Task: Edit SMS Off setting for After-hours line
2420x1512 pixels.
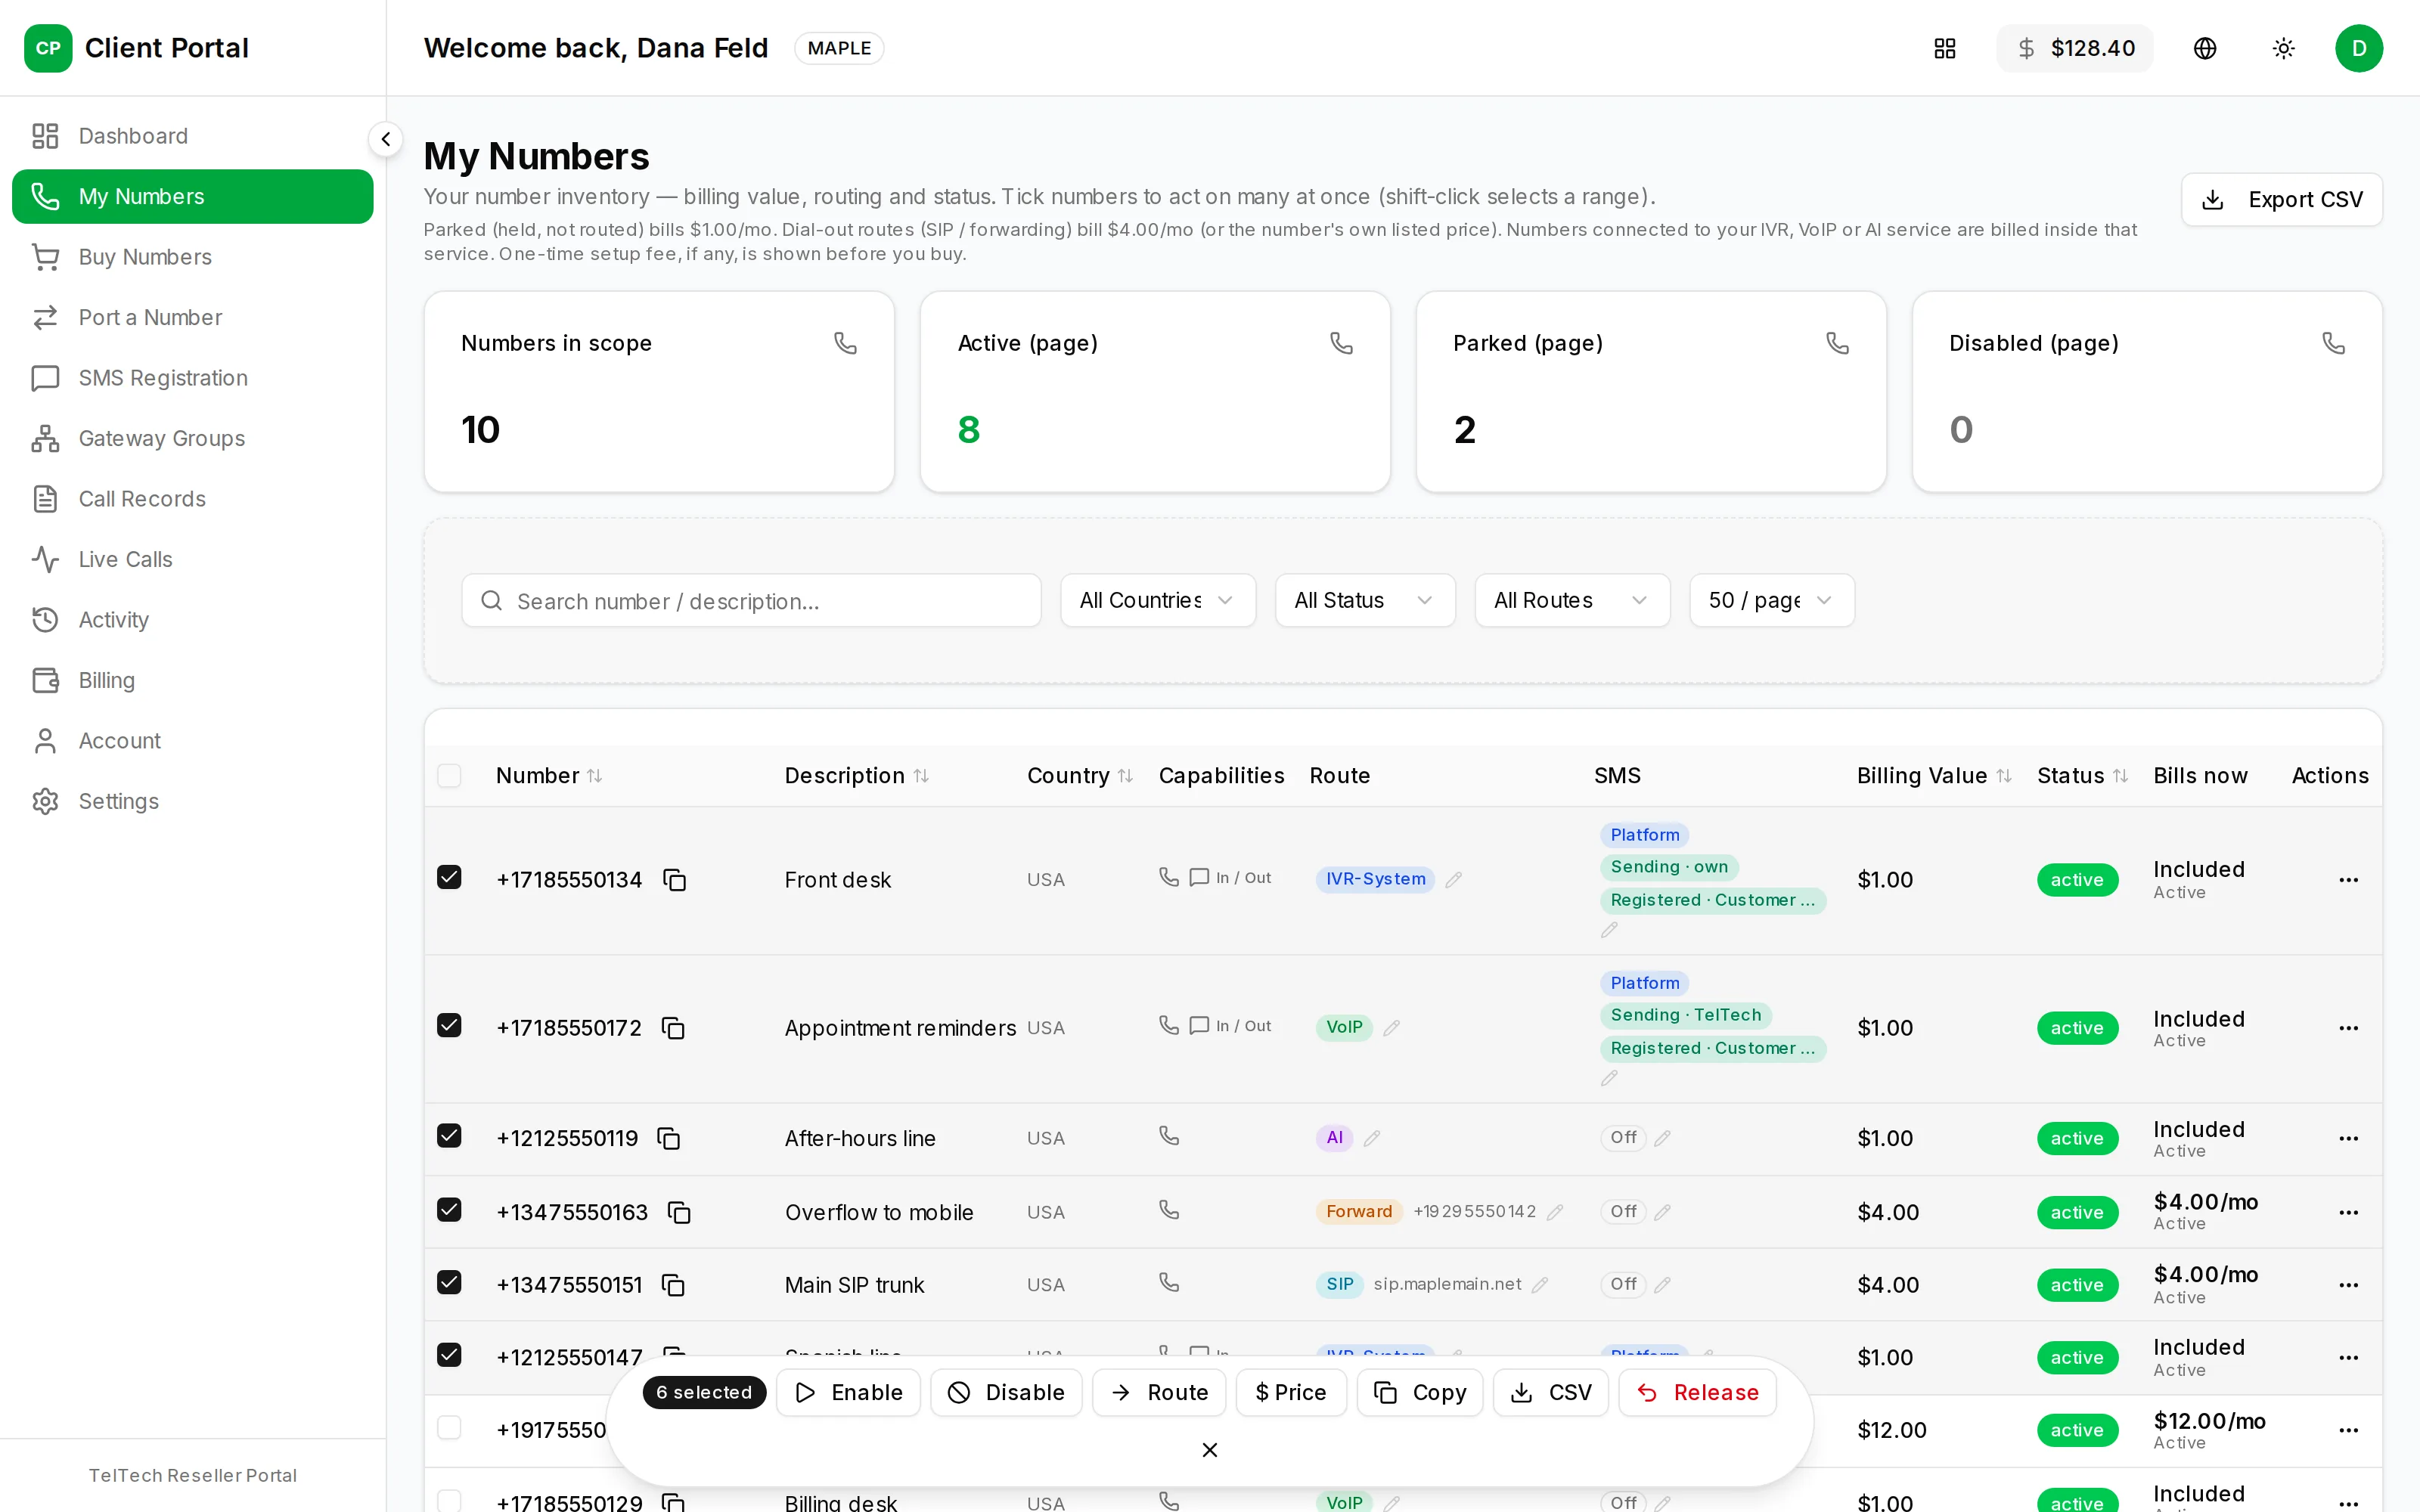Action: coord(1662,1138)
